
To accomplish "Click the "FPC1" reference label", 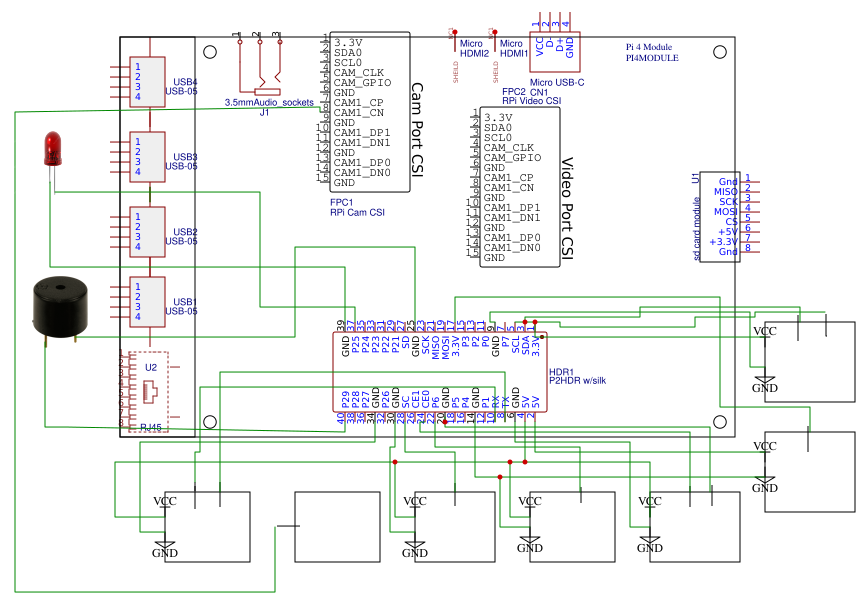I will (341, 203).
